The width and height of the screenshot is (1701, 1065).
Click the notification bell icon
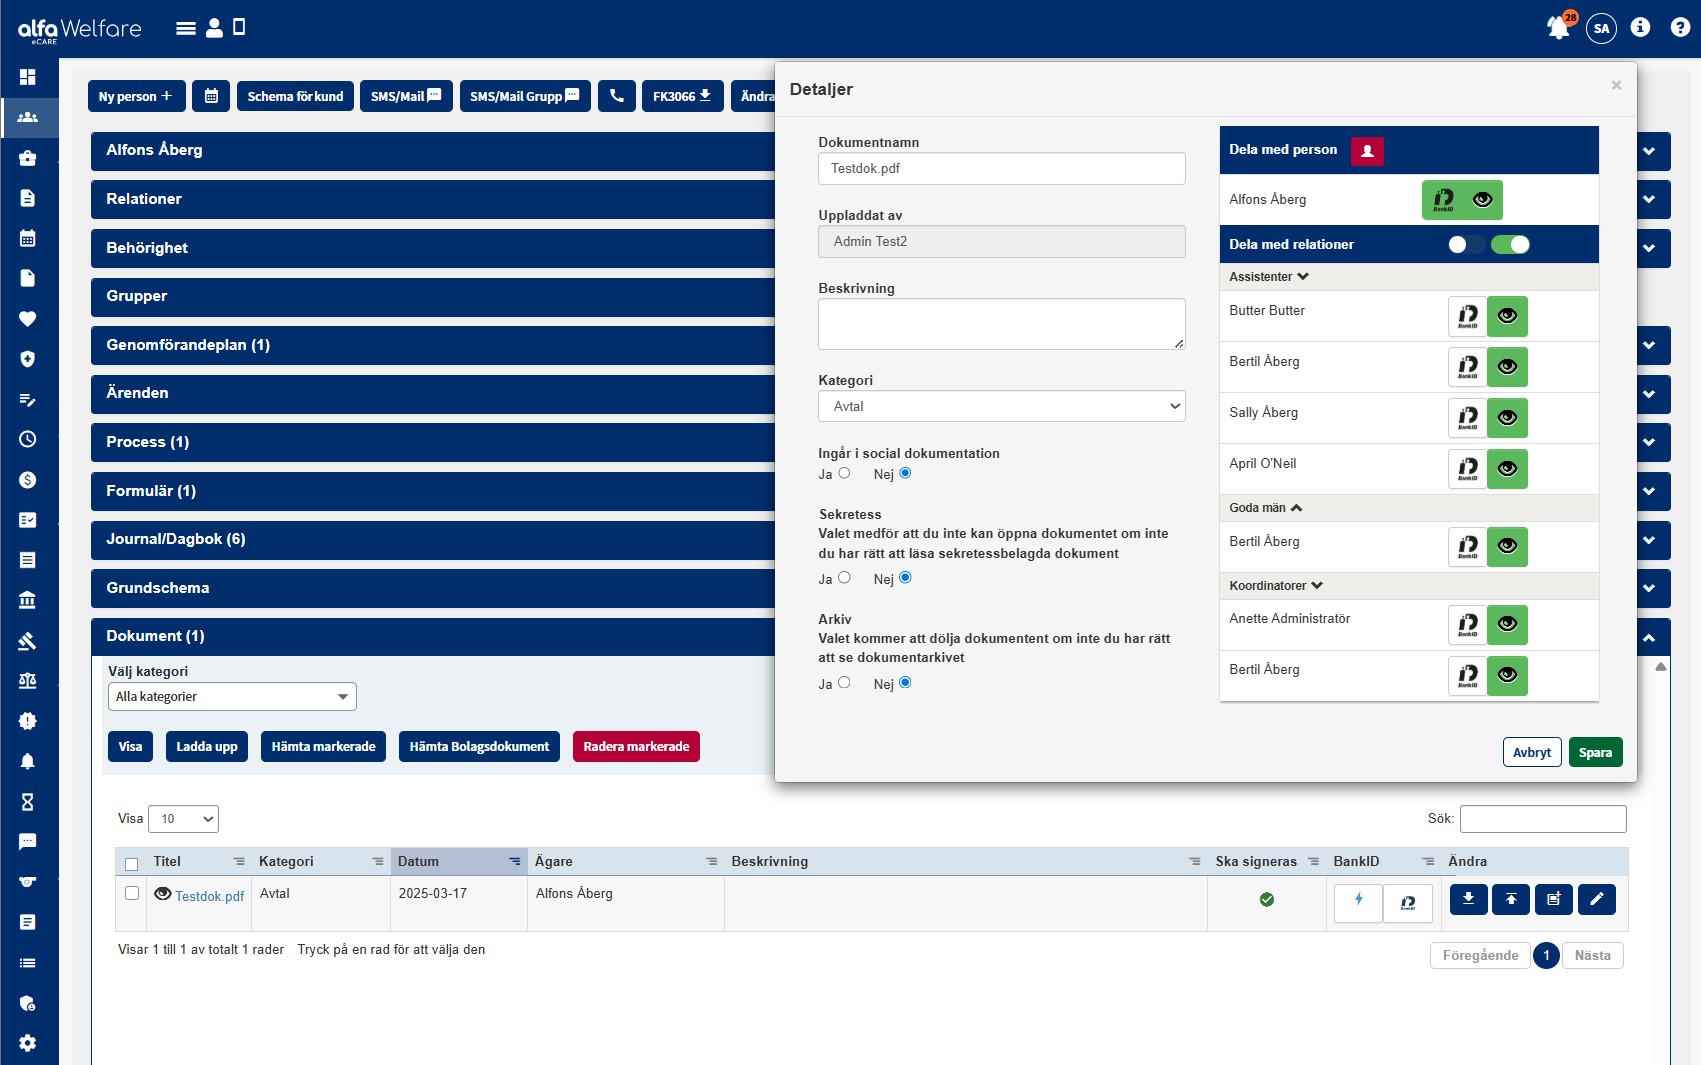(1558, 27)
